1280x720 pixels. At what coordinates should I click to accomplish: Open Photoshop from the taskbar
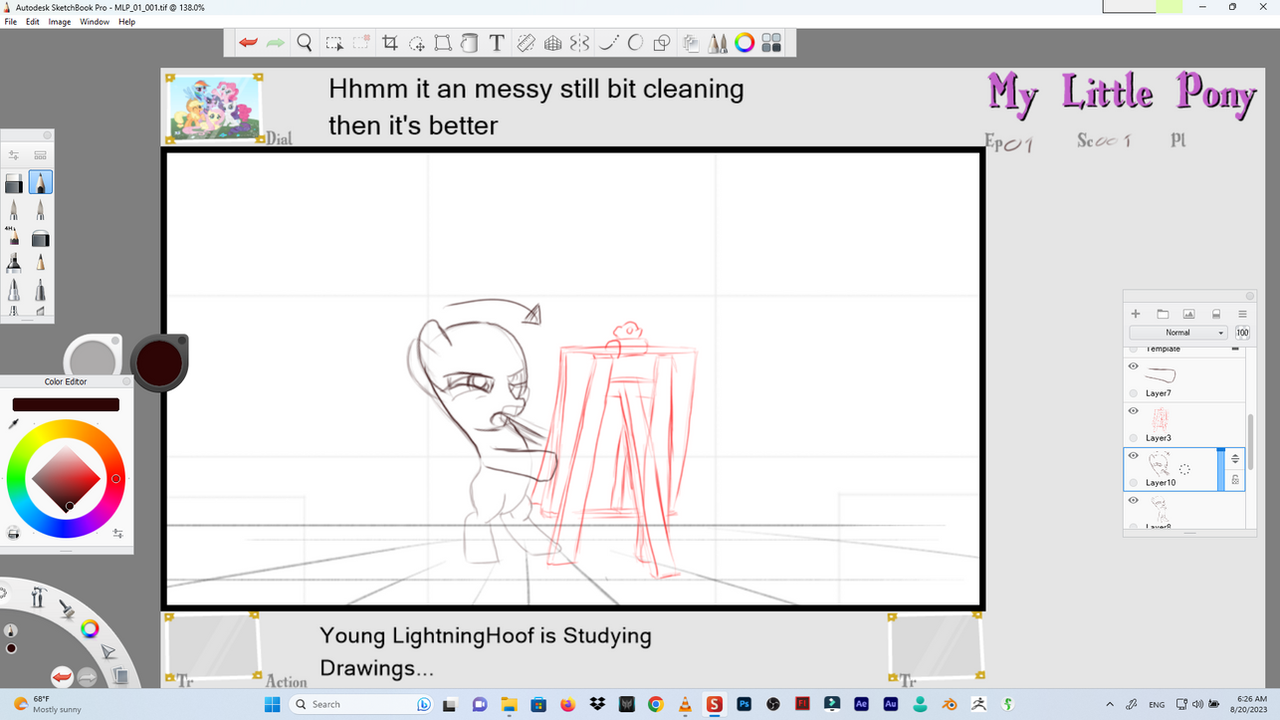click(x=744, y=704)
